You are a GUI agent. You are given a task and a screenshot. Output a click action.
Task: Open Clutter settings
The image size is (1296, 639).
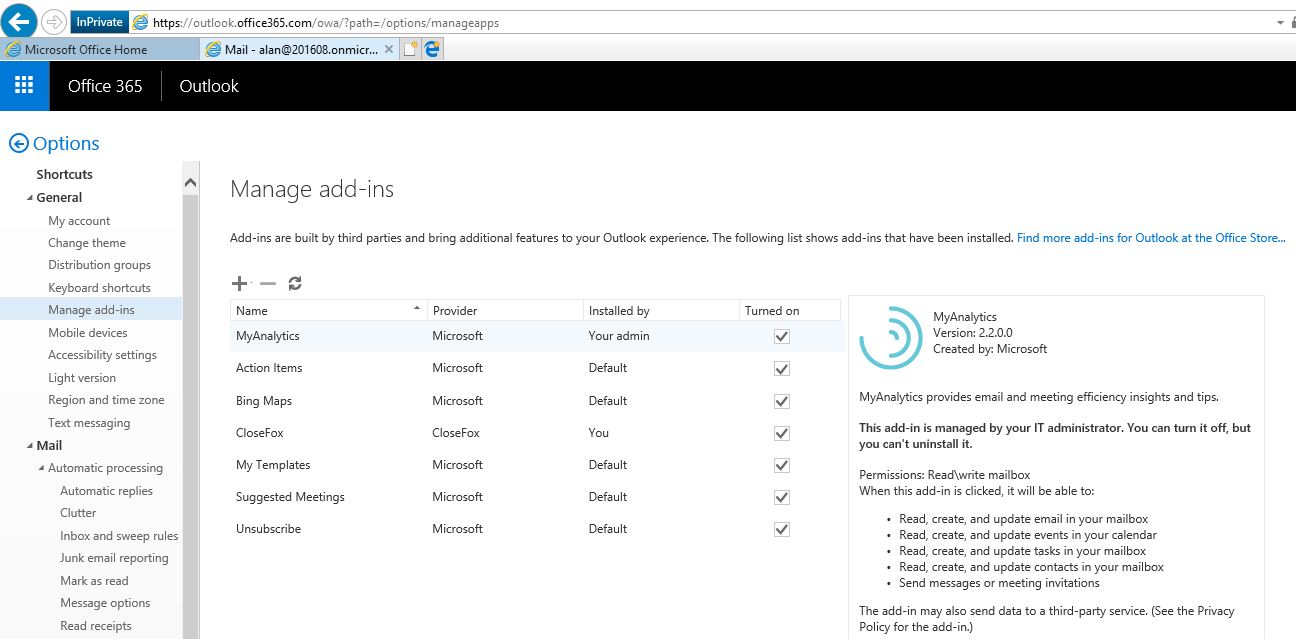(78, 513)
